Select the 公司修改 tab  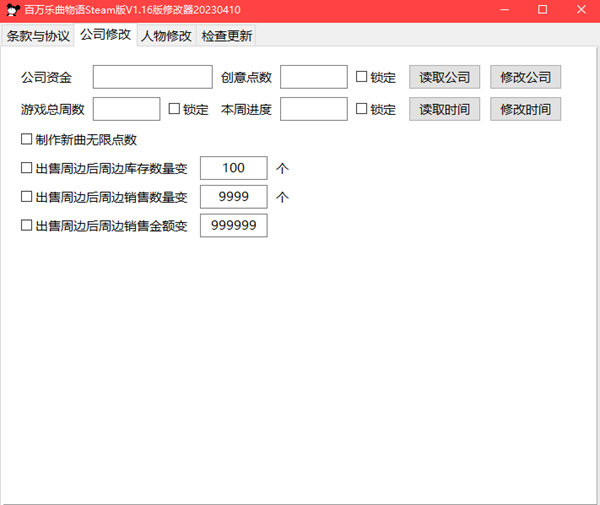click(106, 35)
